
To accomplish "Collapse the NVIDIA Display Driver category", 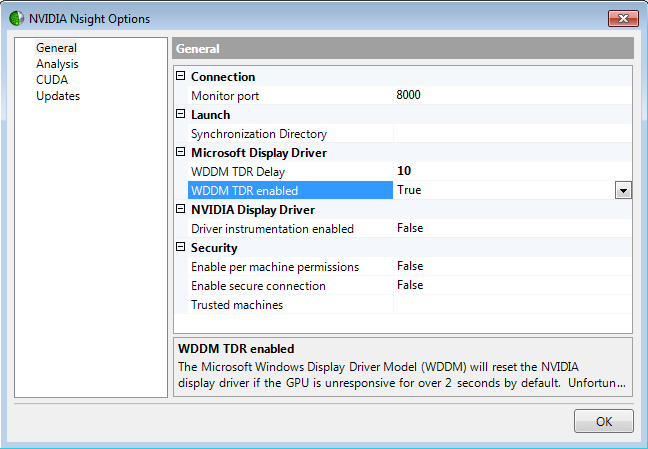I will (181, 209).
